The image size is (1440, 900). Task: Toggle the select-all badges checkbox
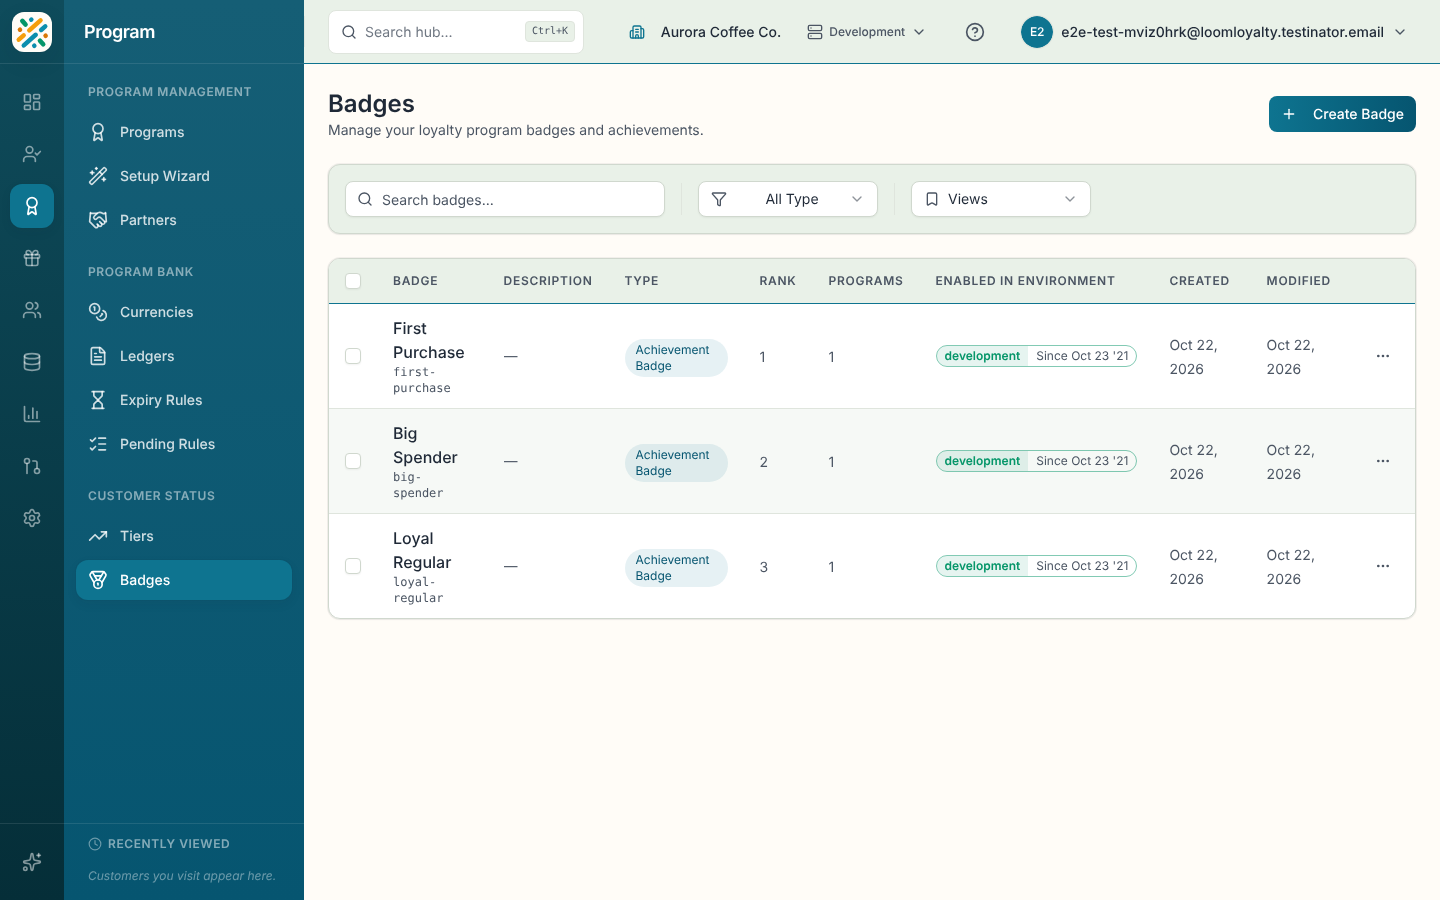click(x=353, y=281)
